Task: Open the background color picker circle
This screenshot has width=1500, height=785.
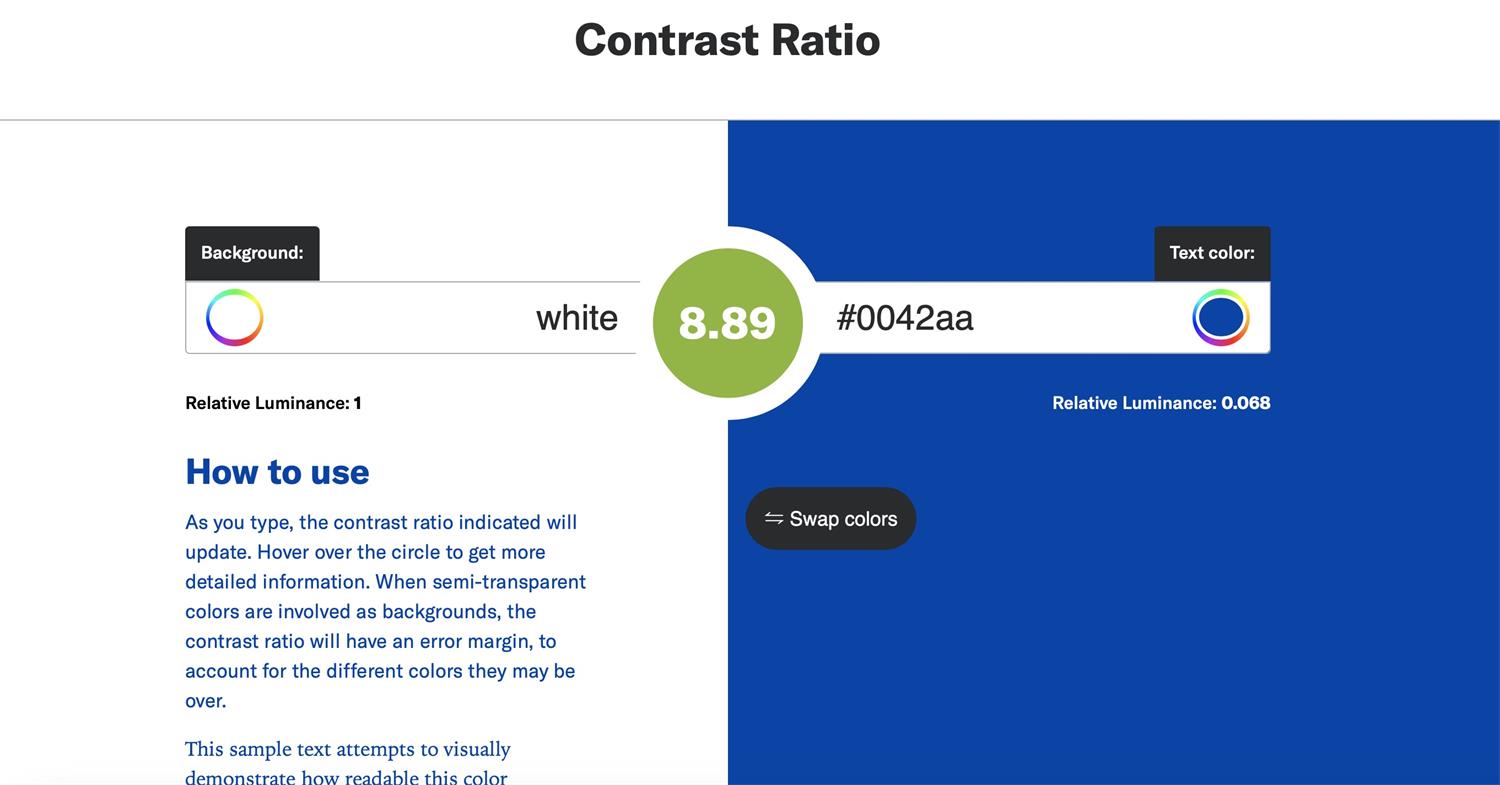Action: [234, 318]
